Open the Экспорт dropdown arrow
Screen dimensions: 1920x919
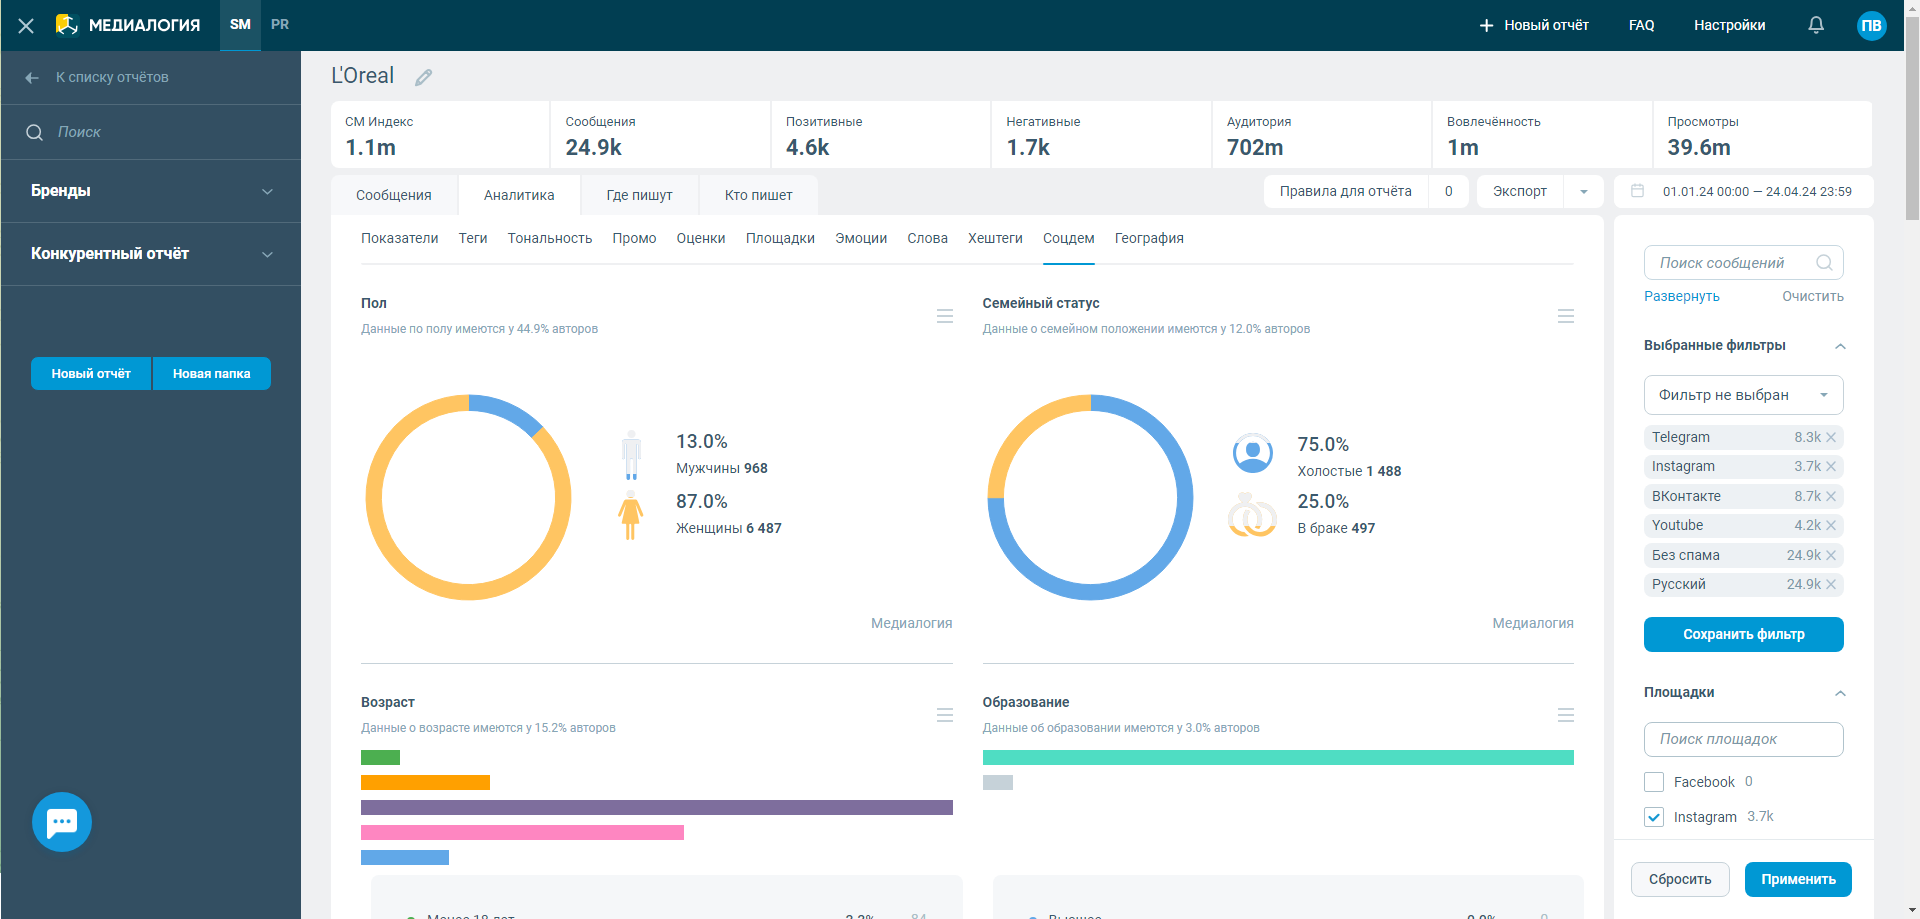coord(1584,192)
